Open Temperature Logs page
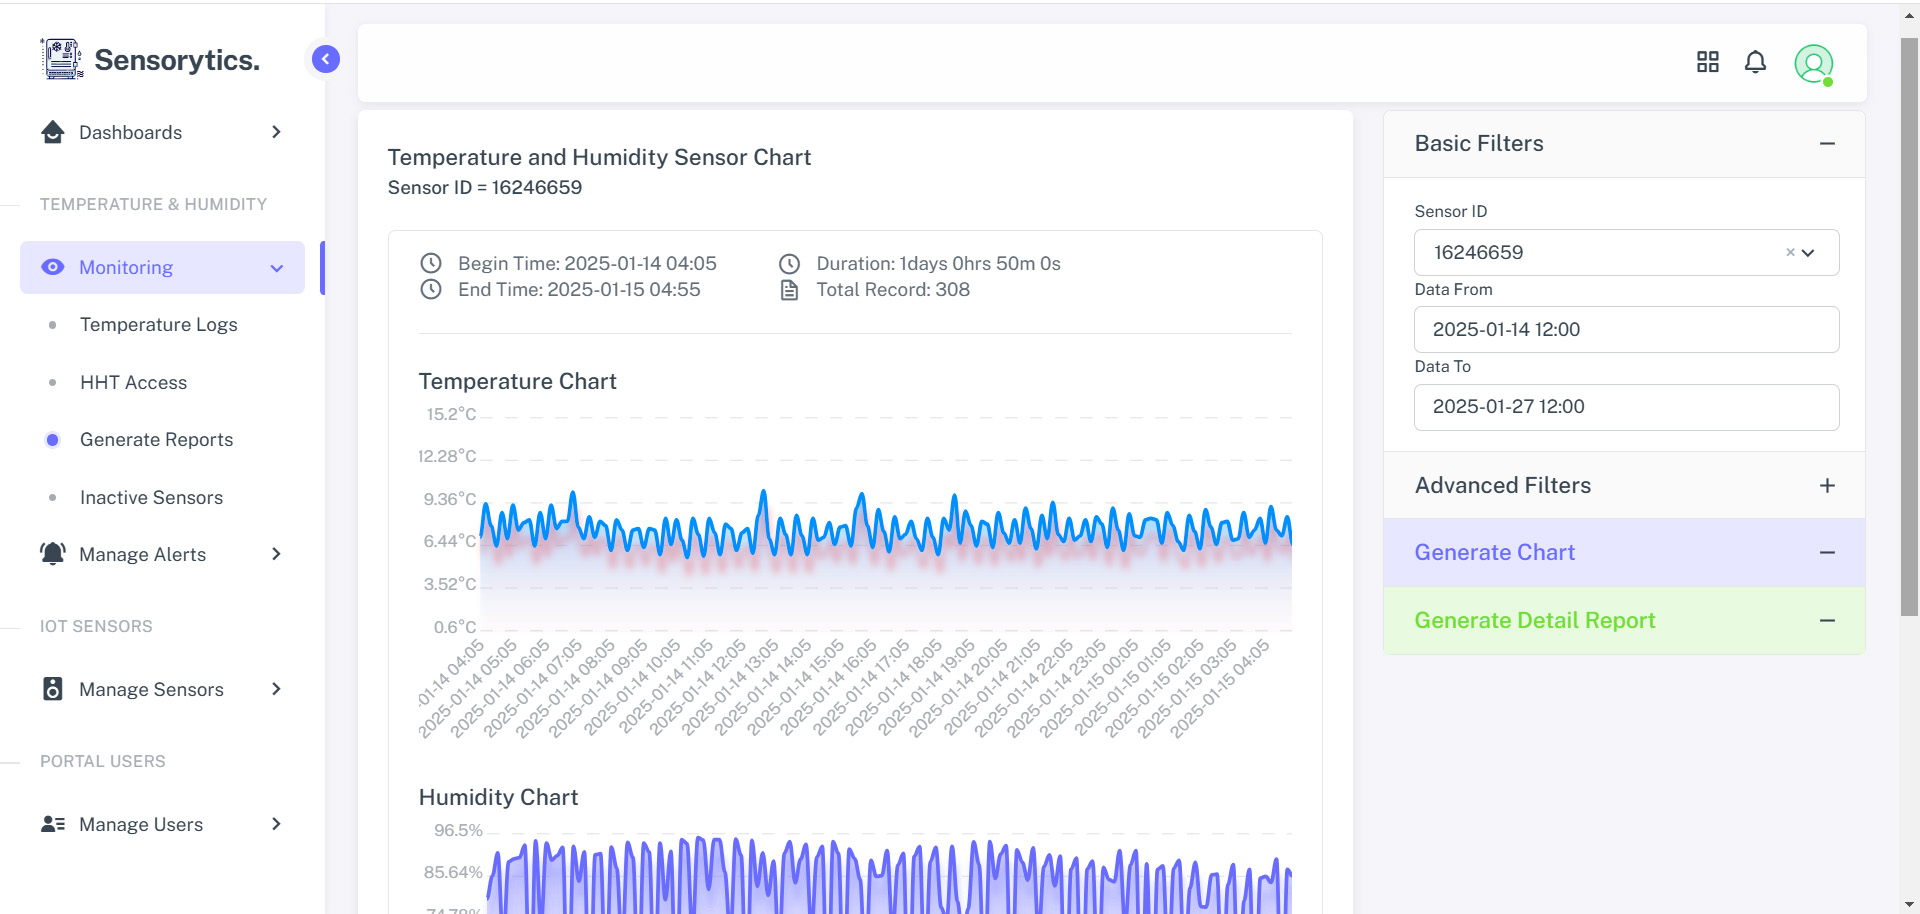 point(158,325)
